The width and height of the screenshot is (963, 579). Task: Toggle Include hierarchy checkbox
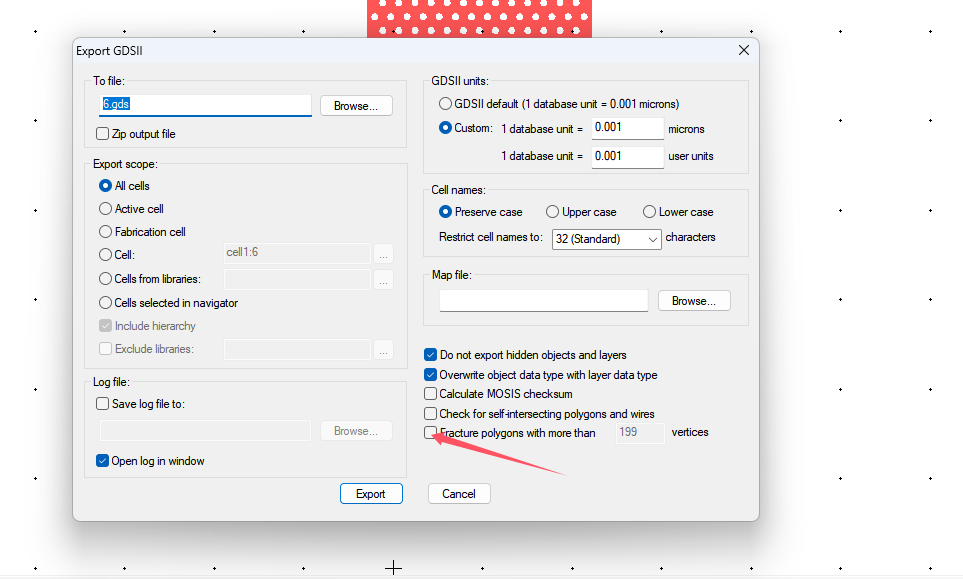pos(105,325)
